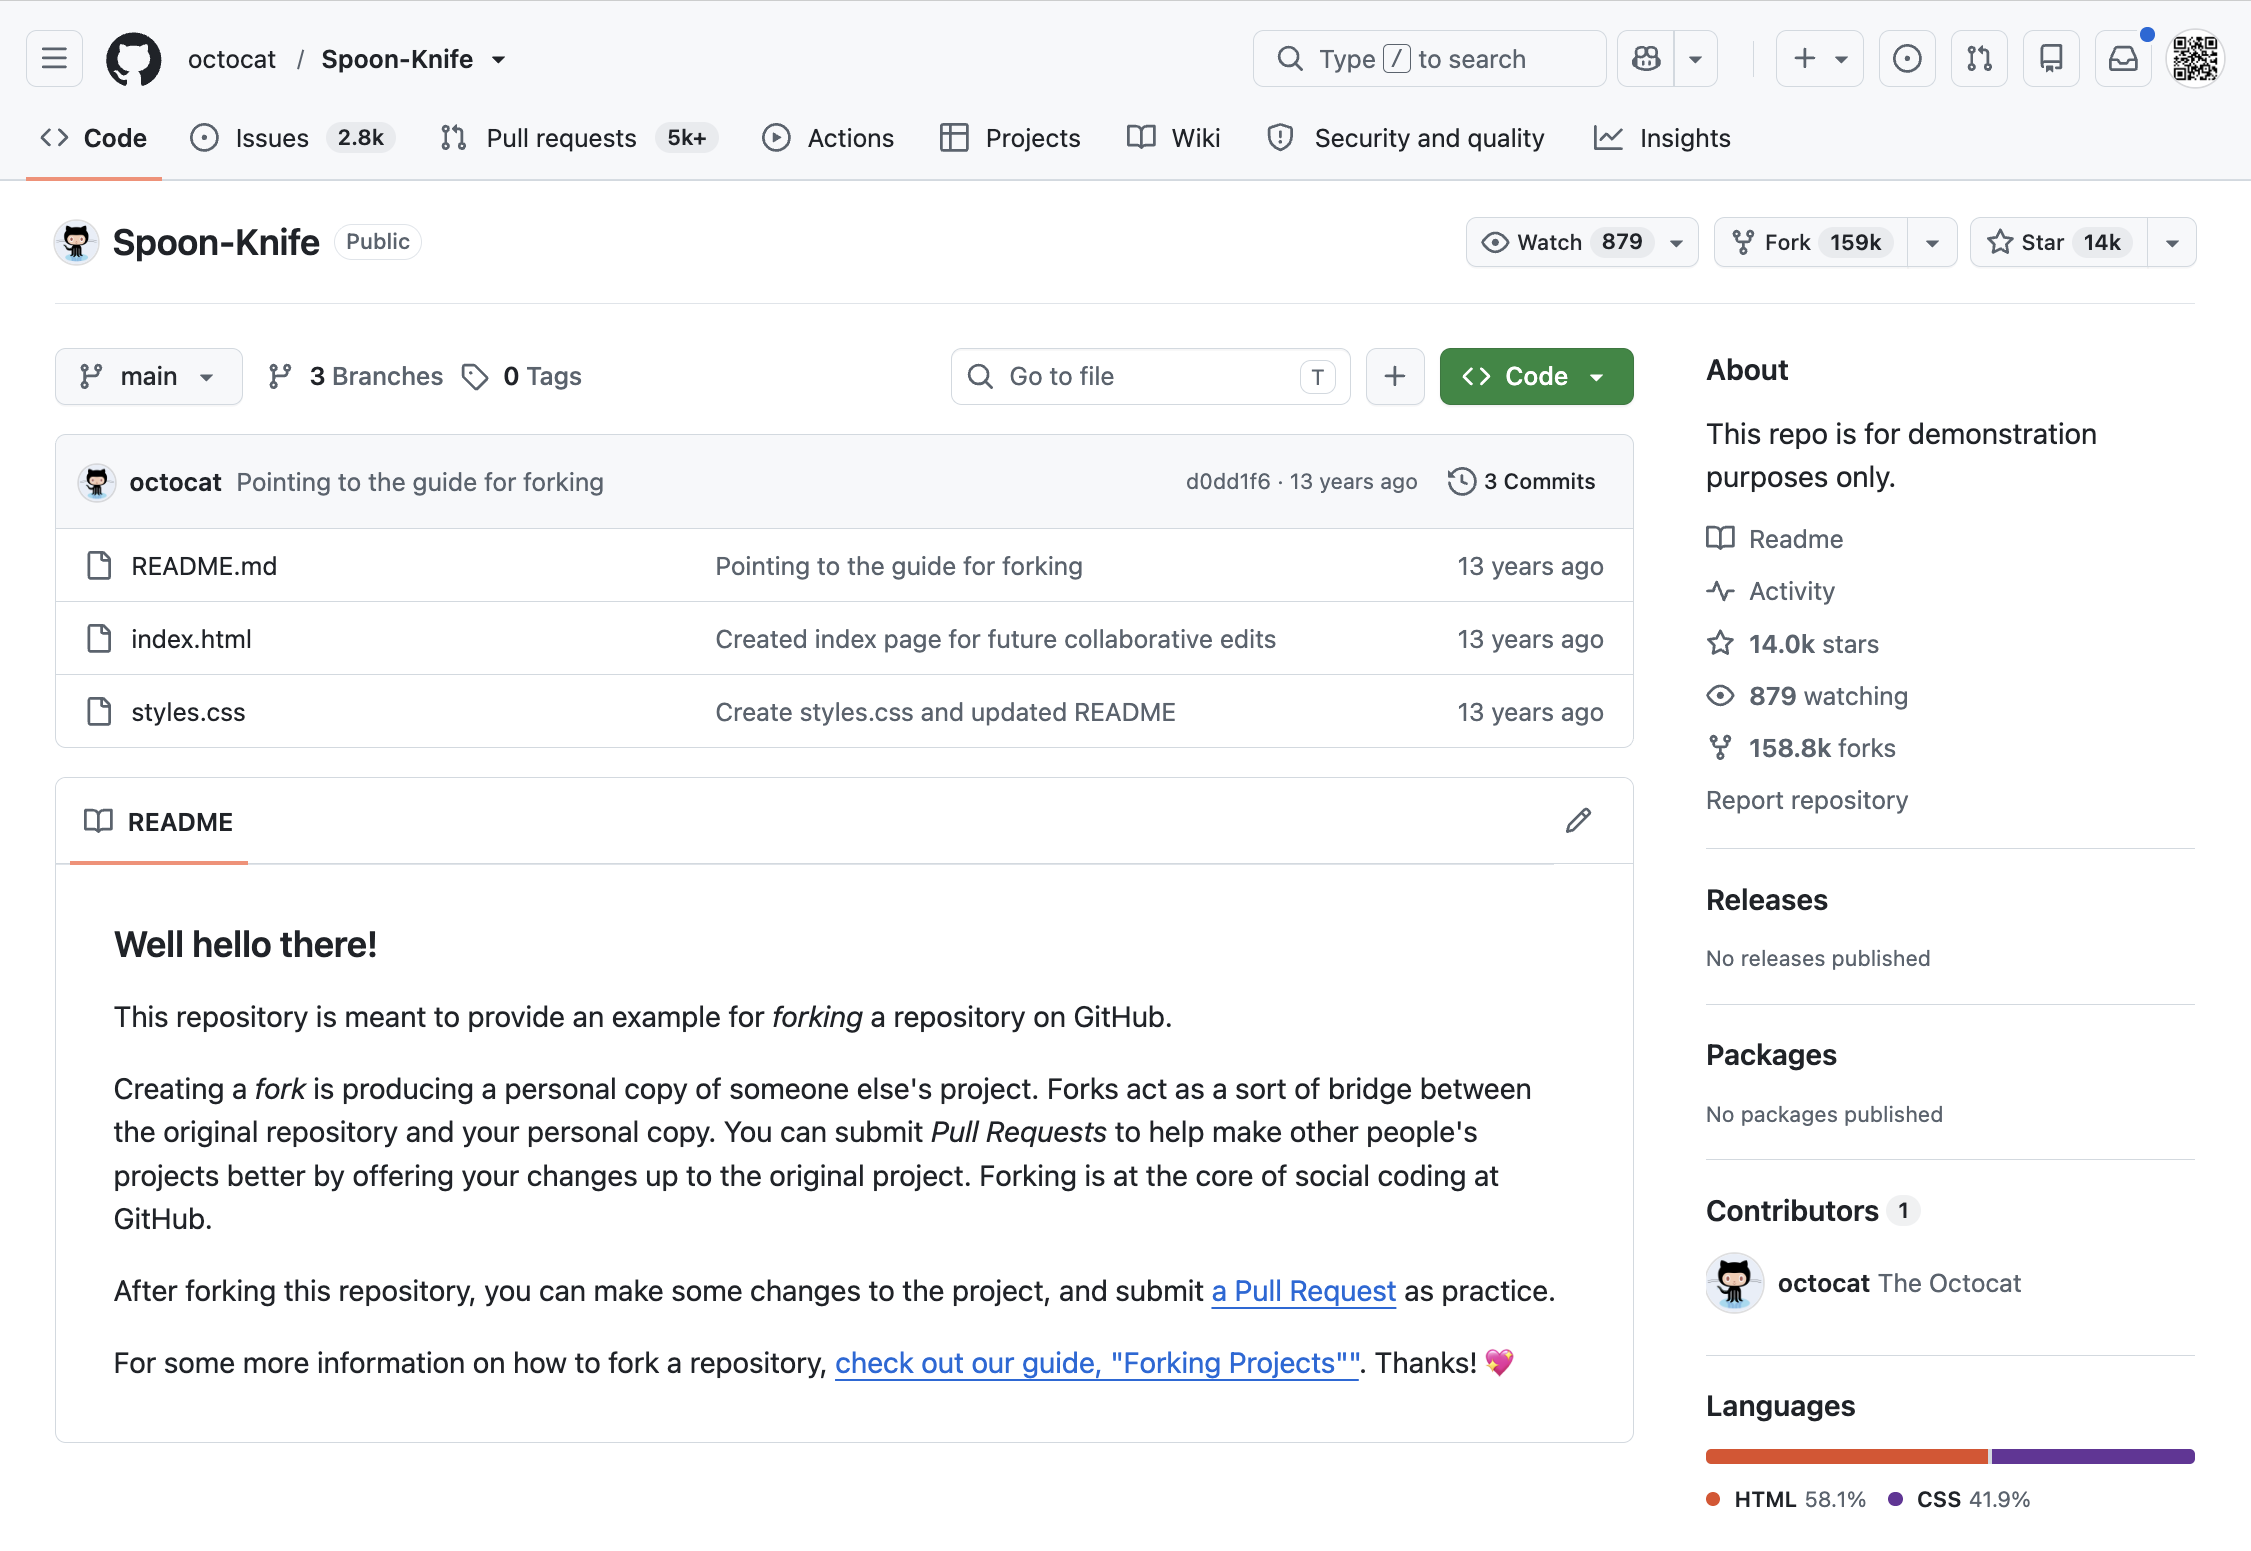Click the index.html file icon
2251x1551 pixels.
point(99,638)
